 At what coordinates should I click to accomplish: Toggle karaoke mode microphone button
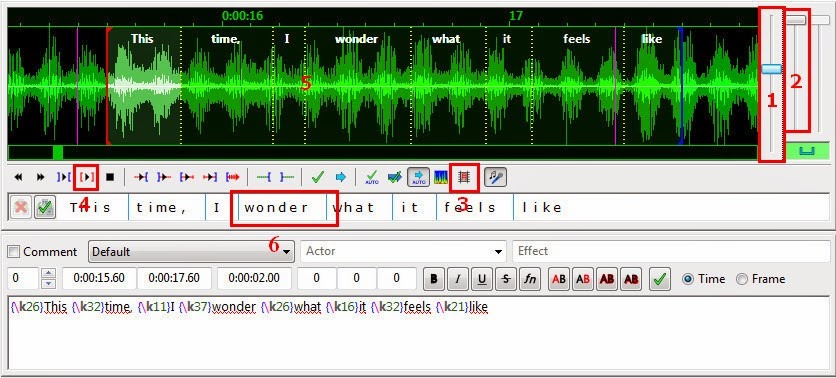tap(495, 177)
